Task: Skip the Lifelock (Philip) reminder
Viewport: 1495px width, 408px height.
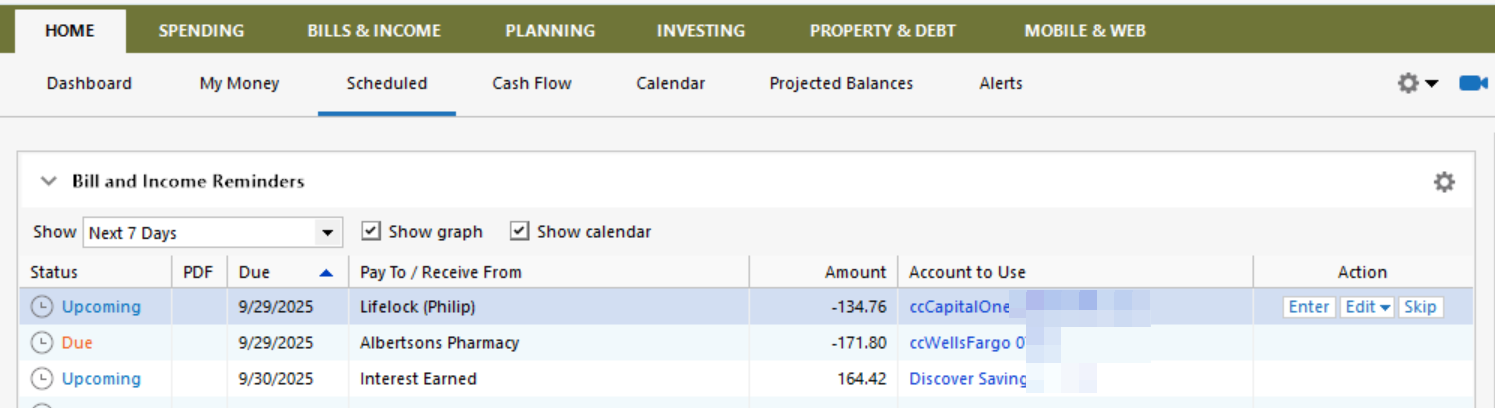Action: click(x=1420, y=307)
